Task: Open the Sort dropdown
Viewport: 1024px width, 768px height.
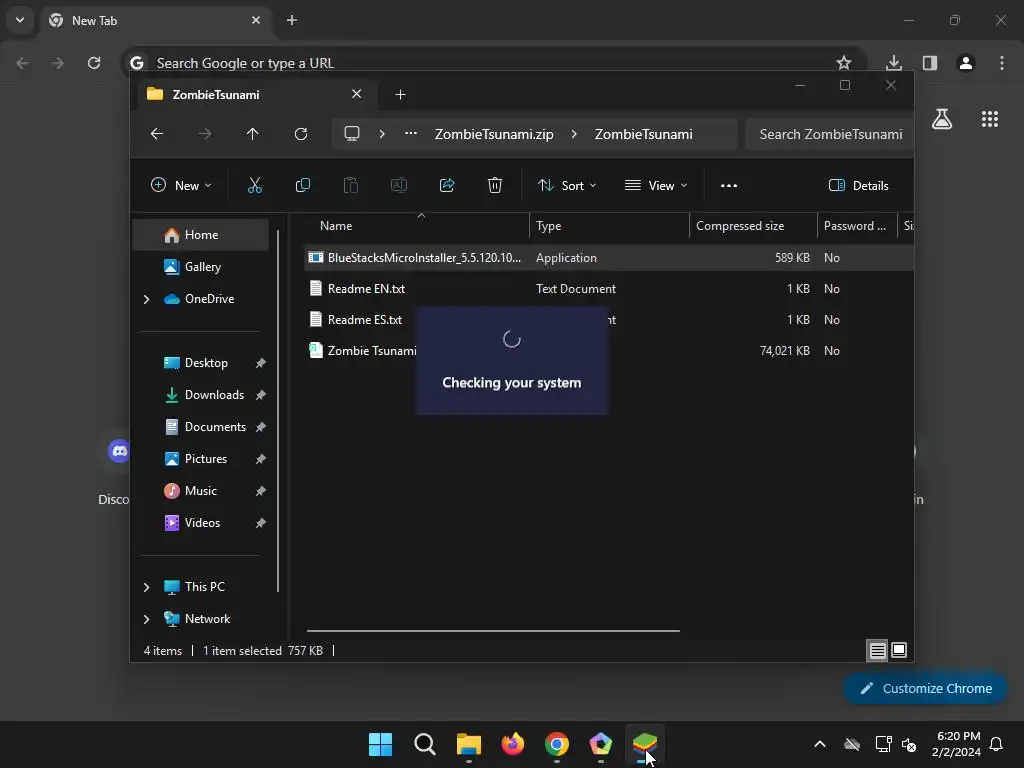Action: click(x=567, y=185)
